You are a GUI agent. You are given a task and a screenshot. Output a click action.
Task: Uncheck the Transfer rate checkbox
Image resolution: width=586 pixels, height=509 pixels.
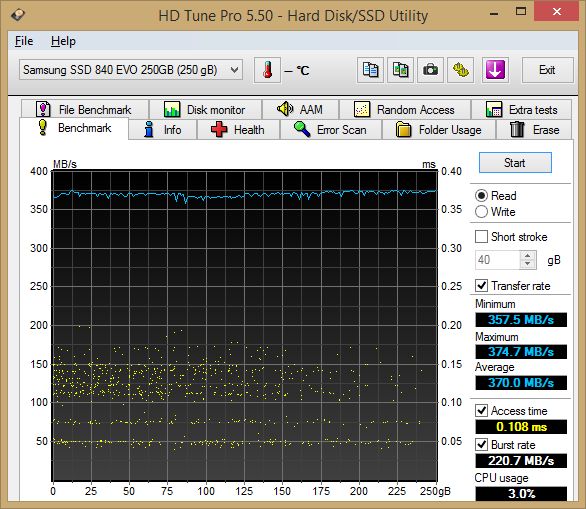tap(481, 286)
